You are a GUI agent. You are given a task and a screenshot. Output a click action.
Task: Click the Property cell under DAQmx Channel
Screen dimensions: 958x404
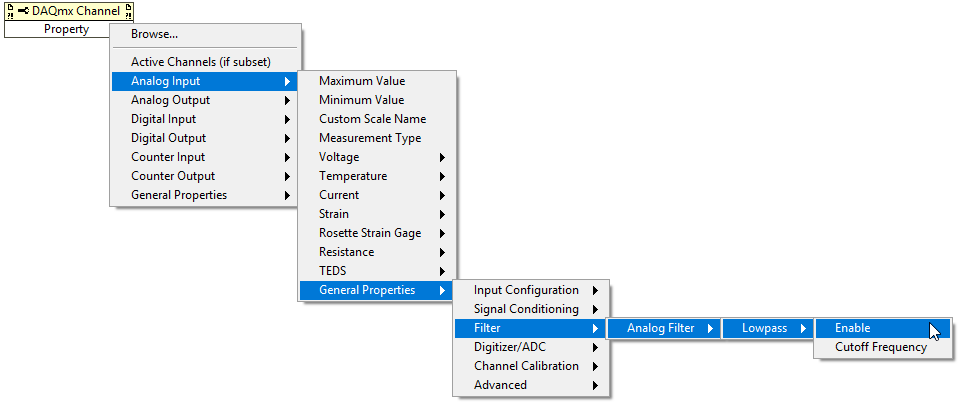pos(66,29)
